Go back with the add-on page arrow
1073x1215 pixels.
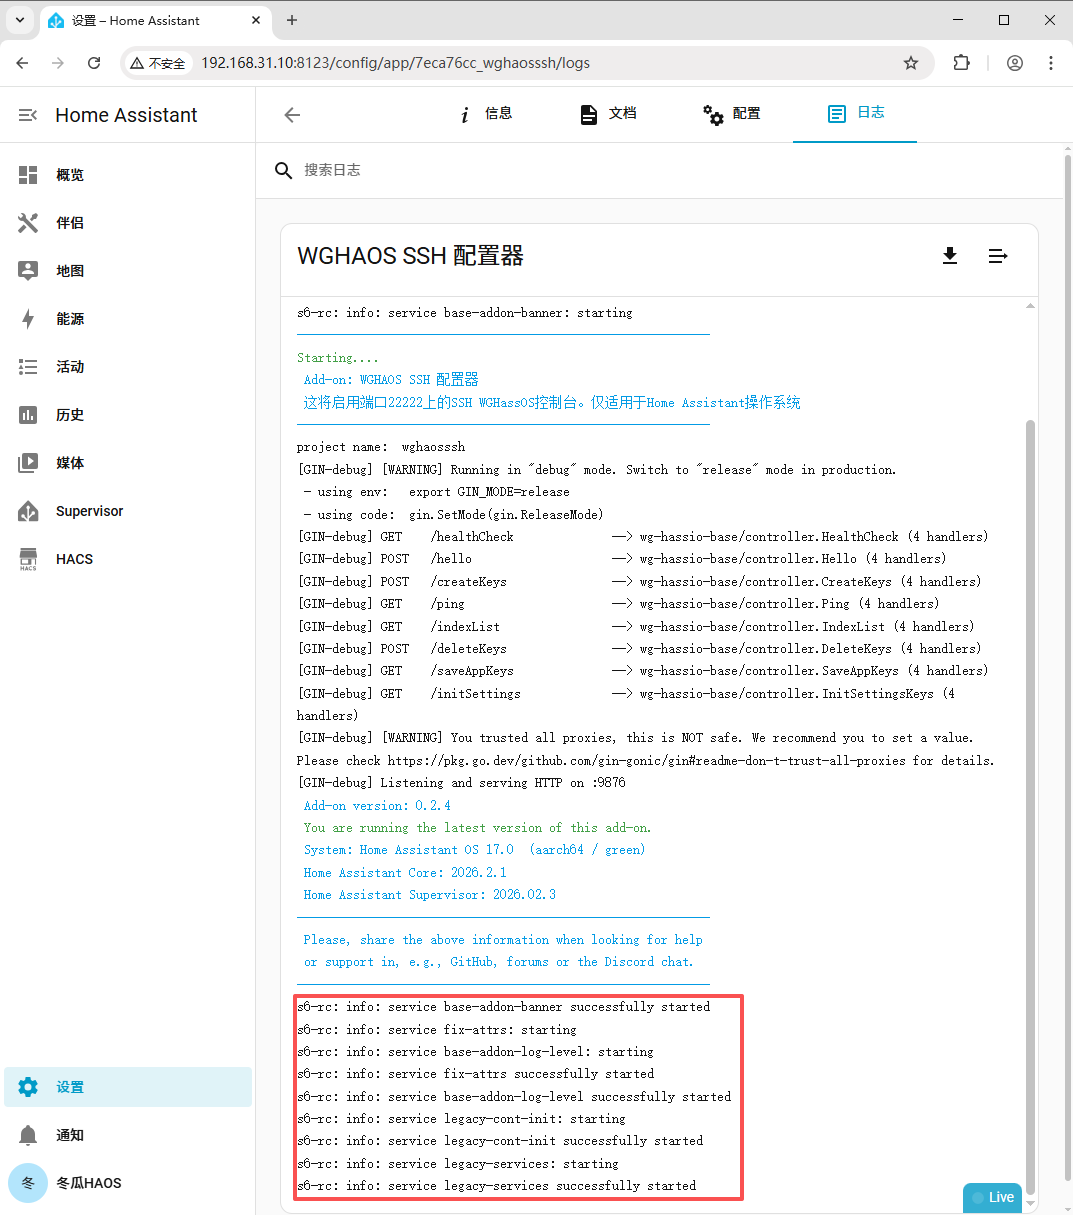pyautogui.click(x=292, y=115)
